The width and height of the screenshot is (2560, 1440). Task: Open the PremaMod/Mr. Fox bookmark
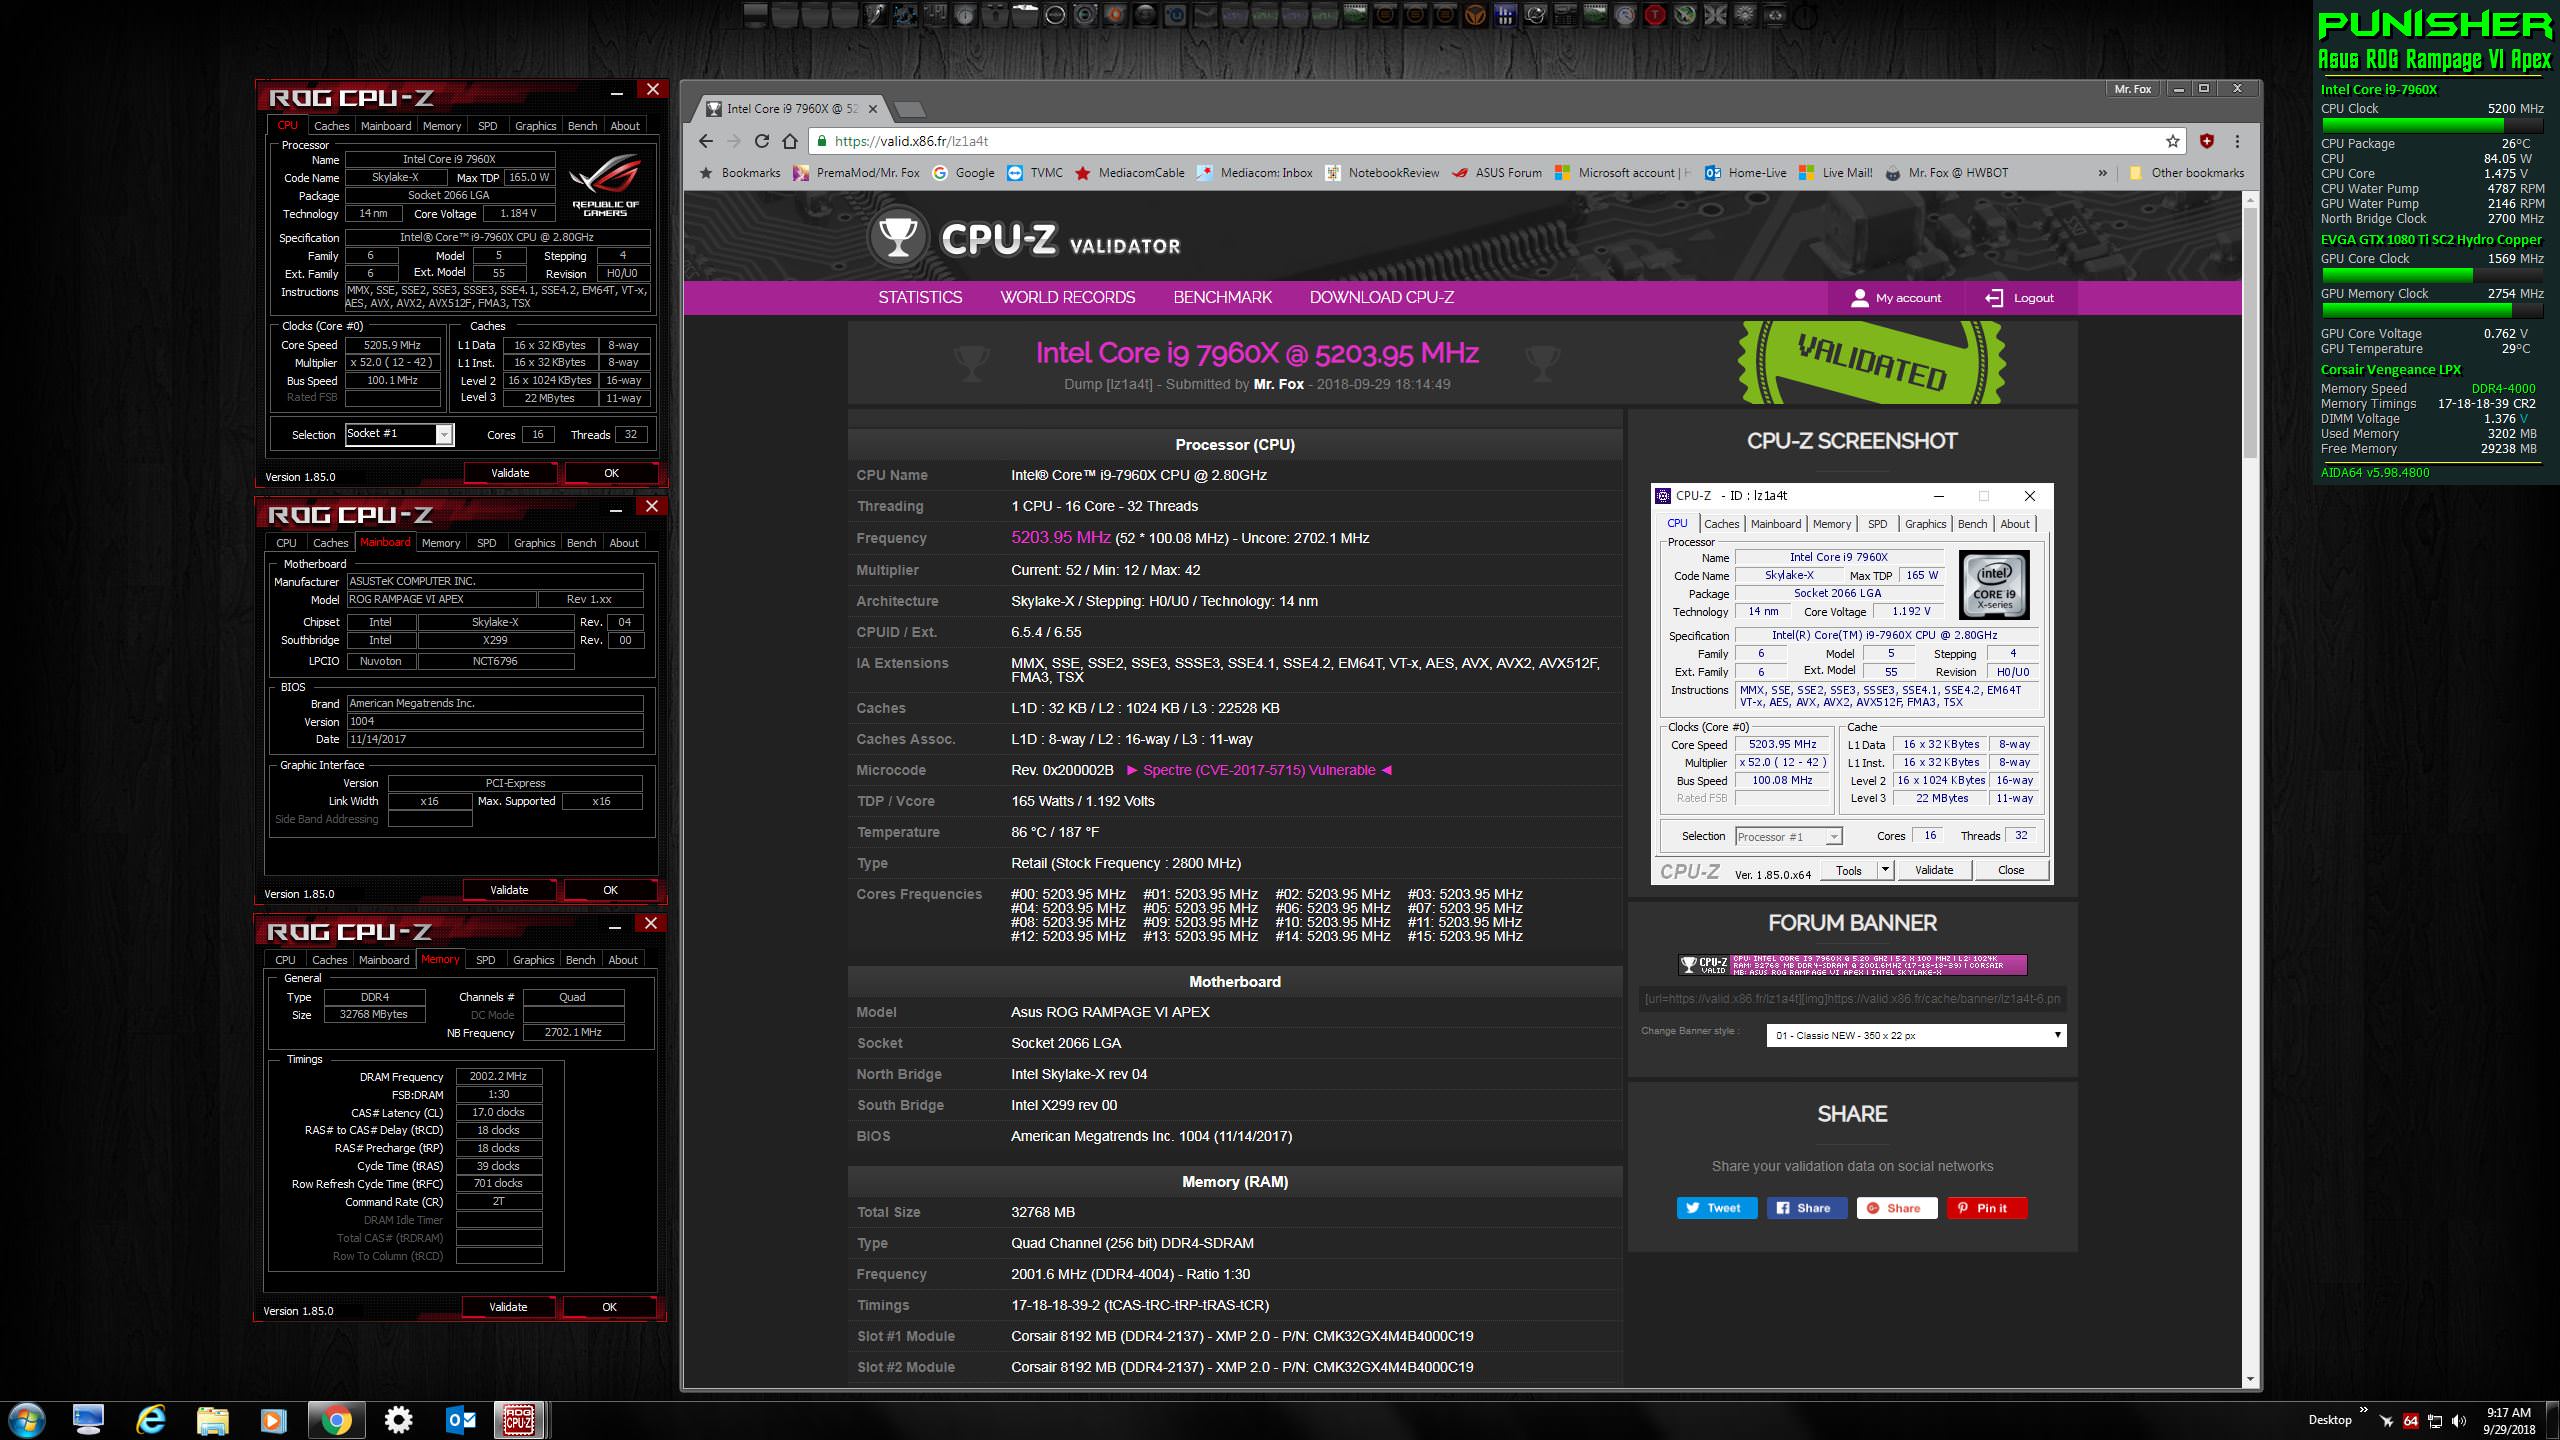point(856,173)
